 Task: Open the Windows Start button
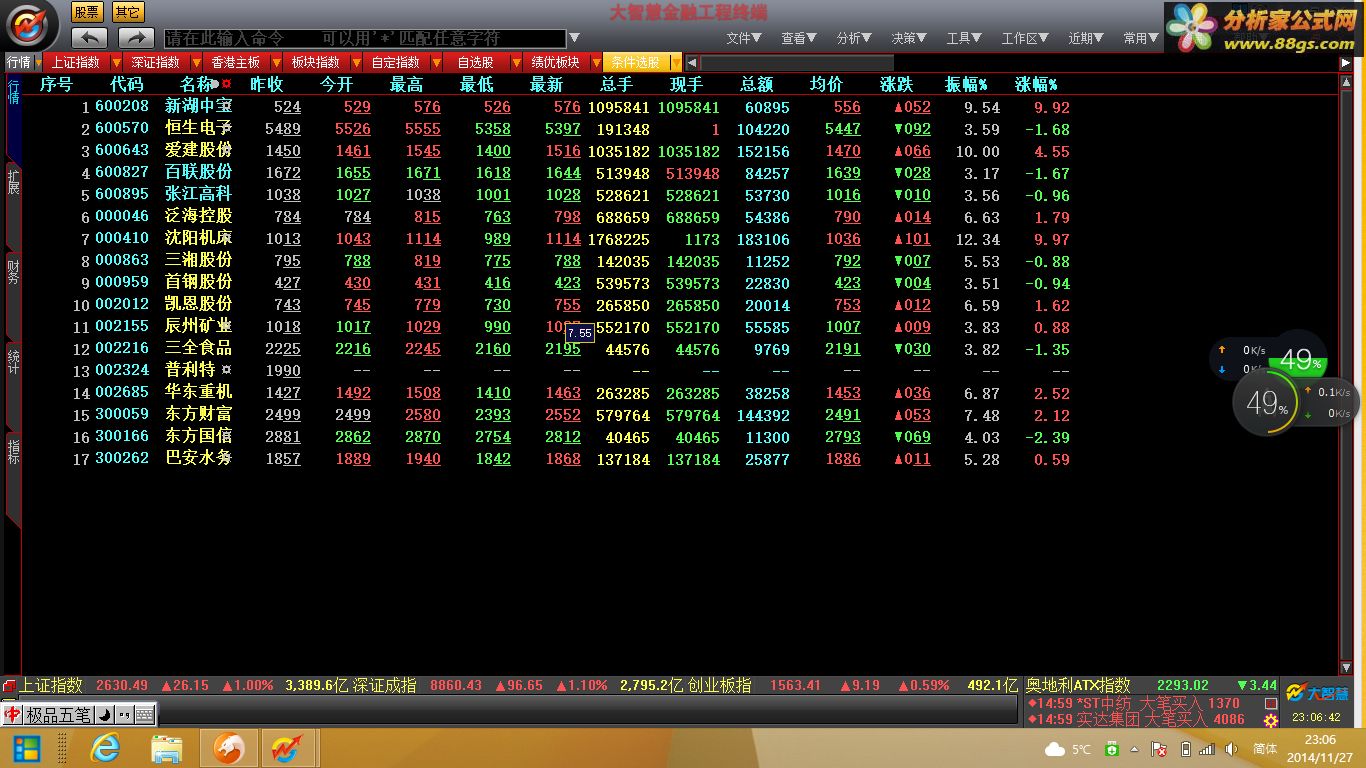click(26, 748)
